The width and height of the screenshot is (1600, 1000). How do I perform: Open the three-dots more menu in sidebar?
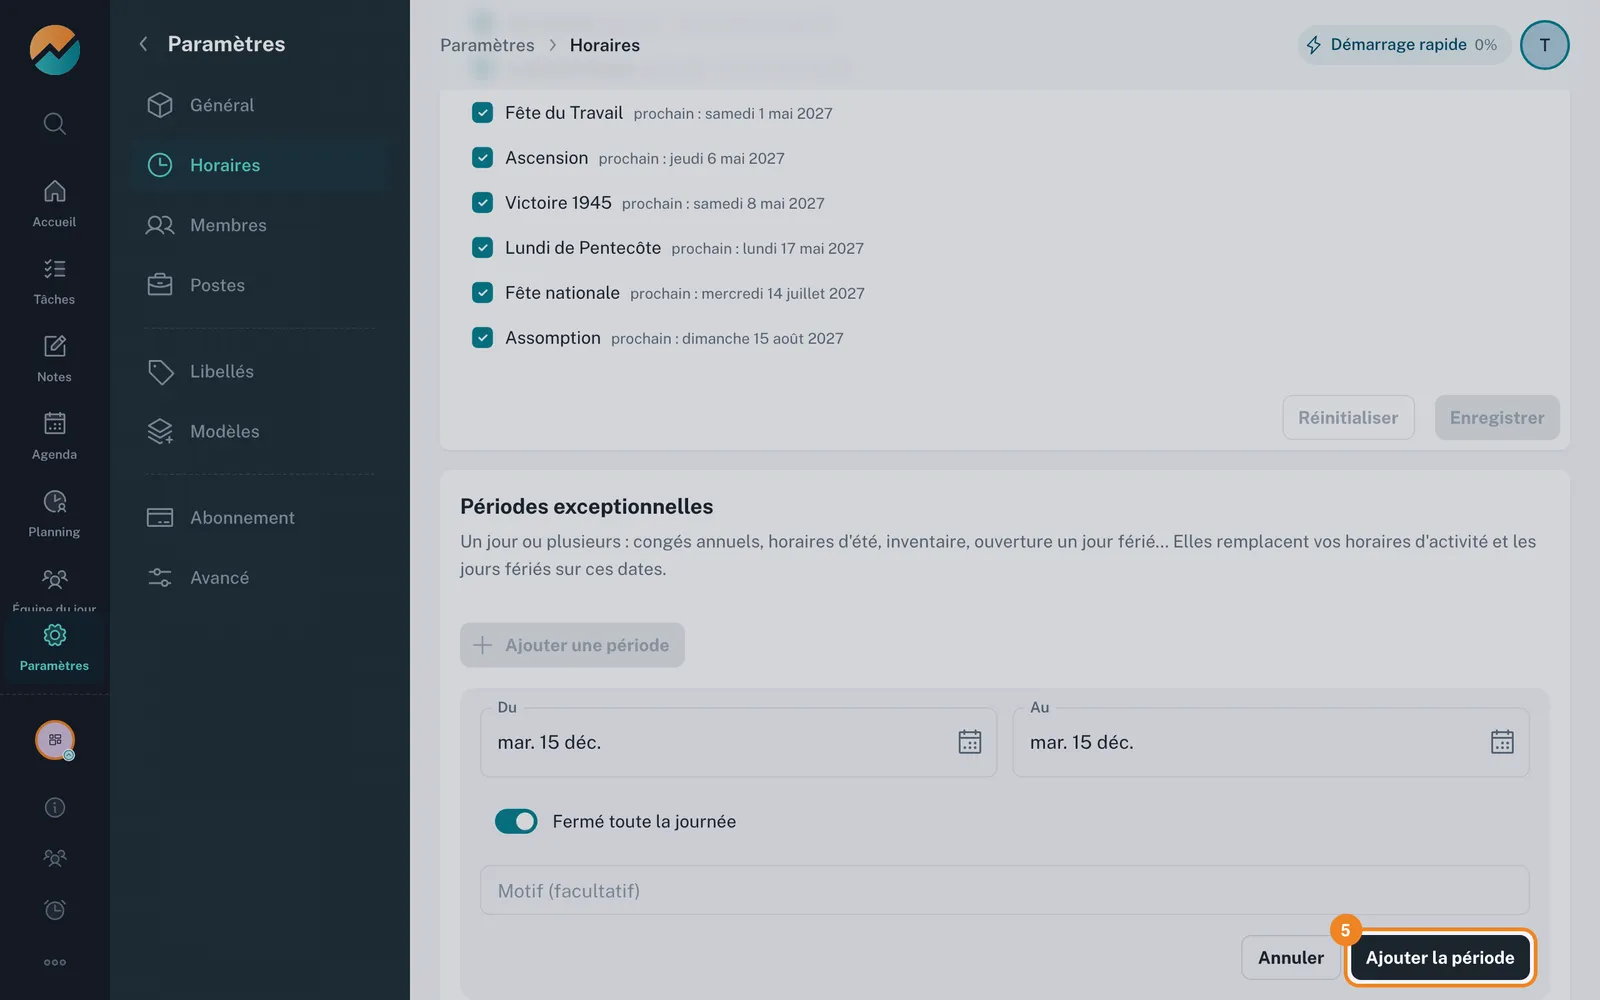(55, 962)
